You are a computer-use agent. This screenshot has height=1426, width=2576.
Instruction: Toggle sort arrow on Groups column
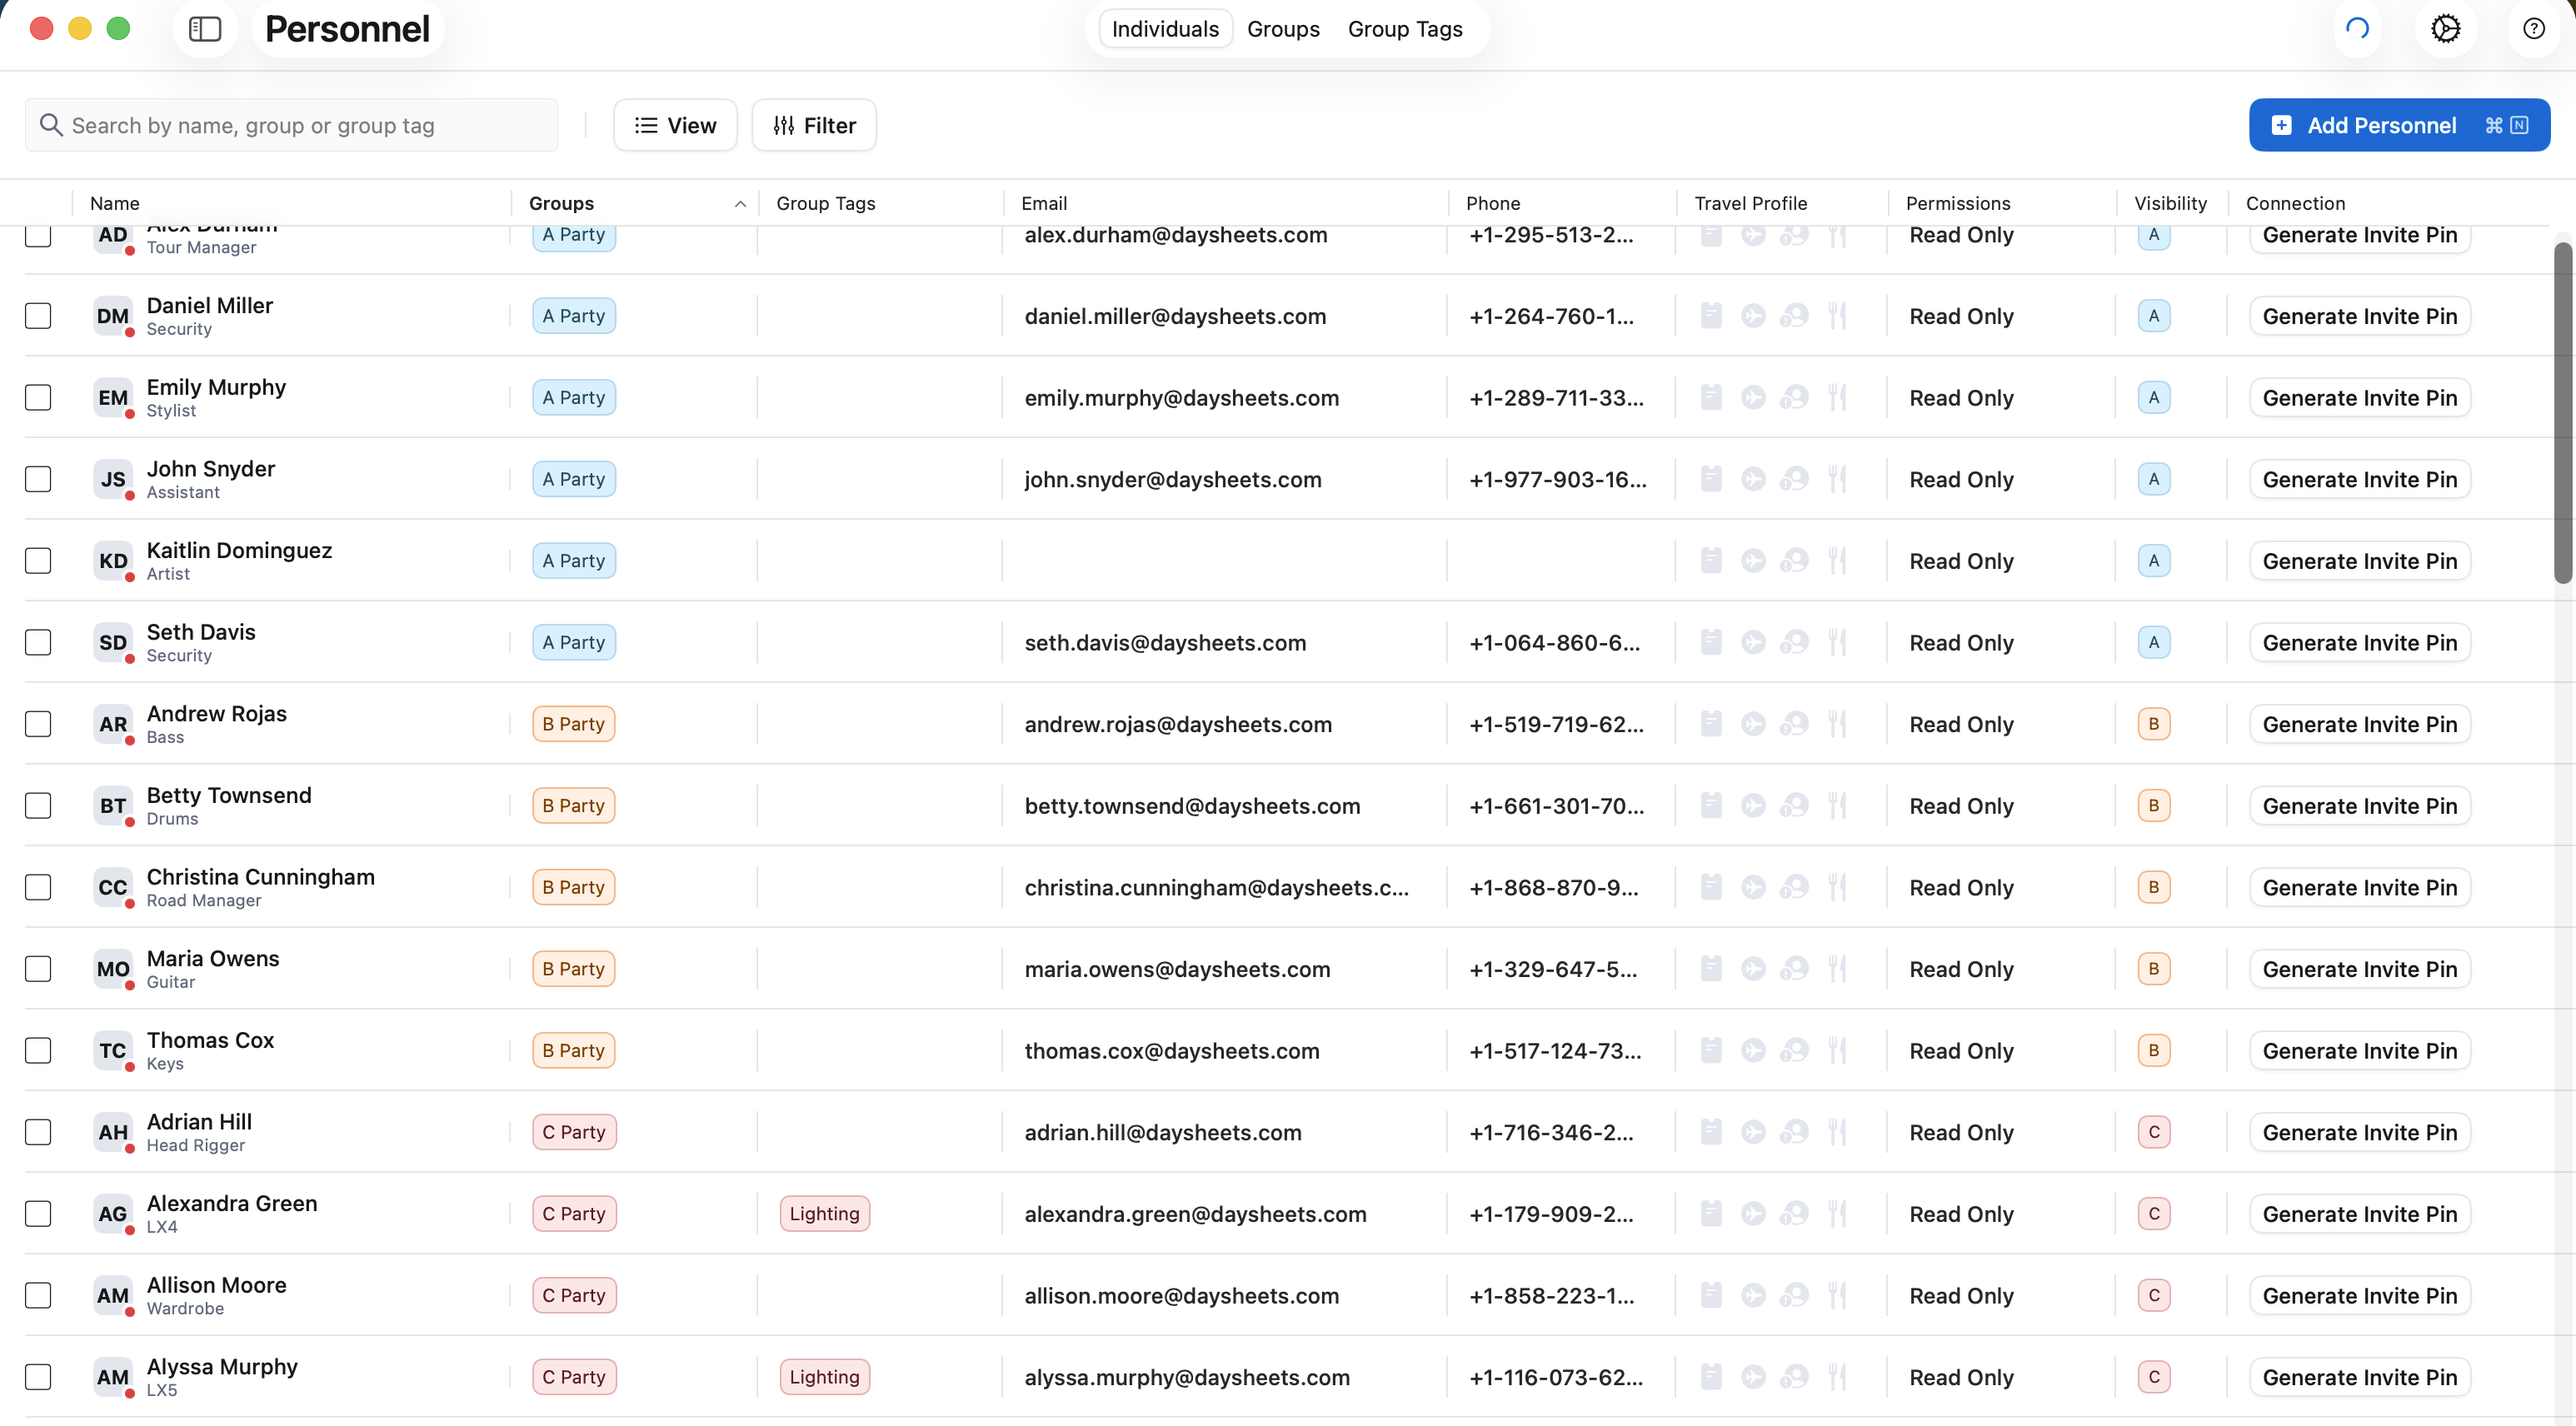[x=740, y=204]
